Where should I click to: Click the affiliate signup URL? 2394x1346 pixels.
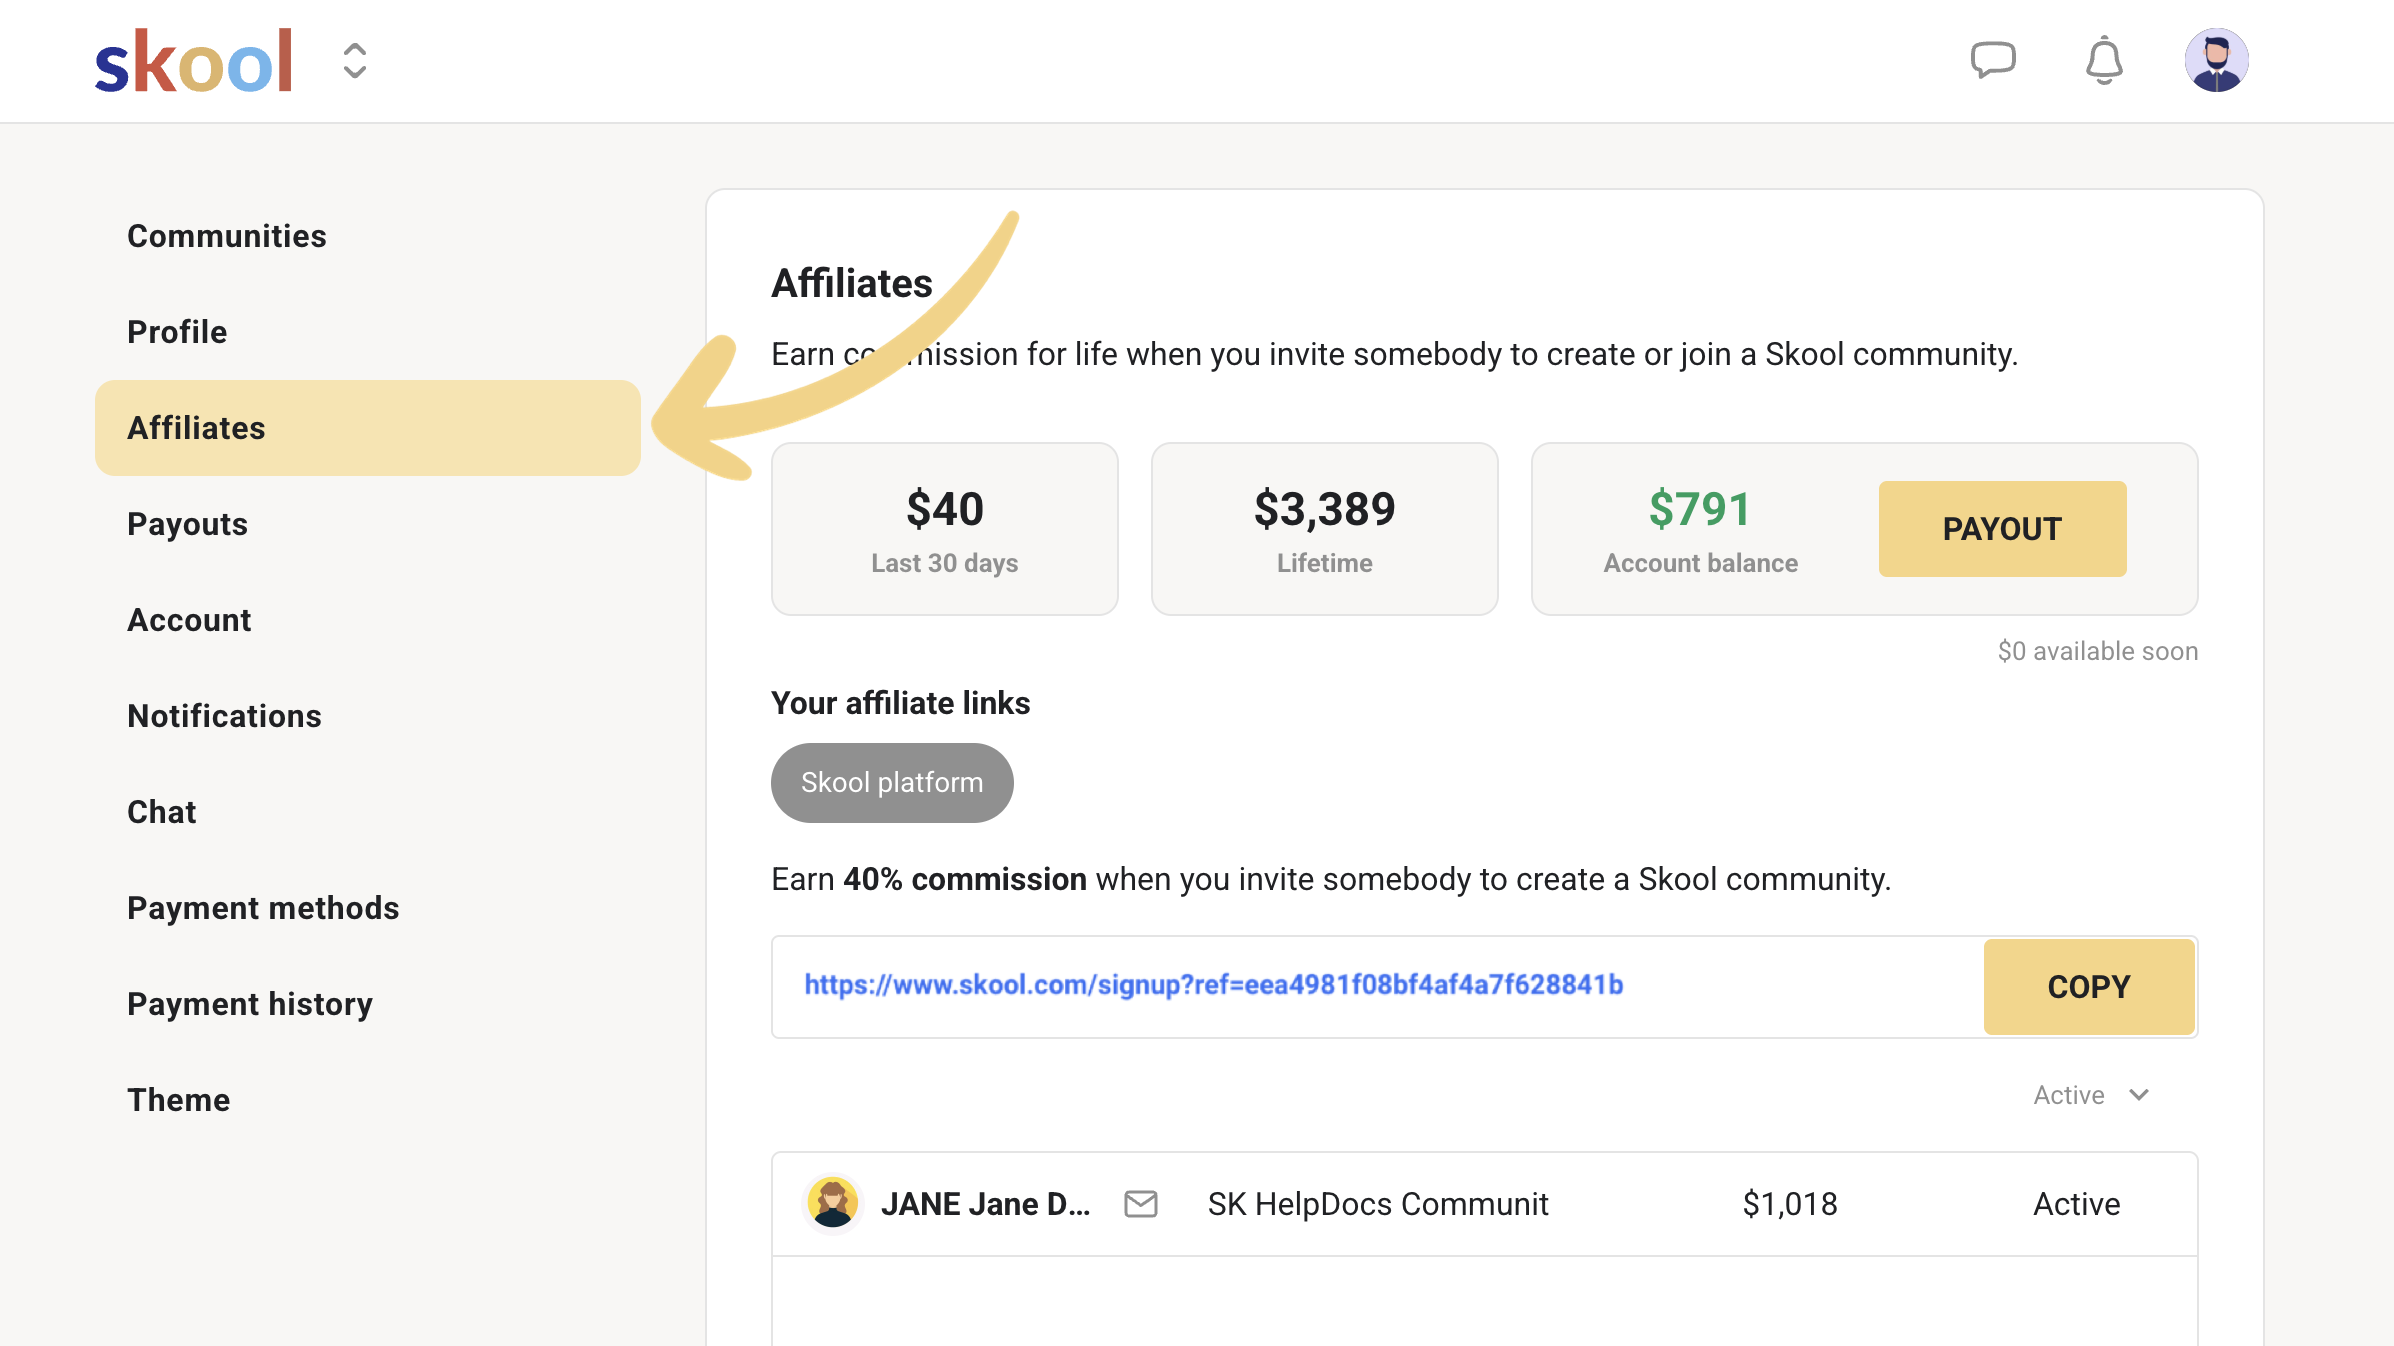click(x=1213, y=985)
